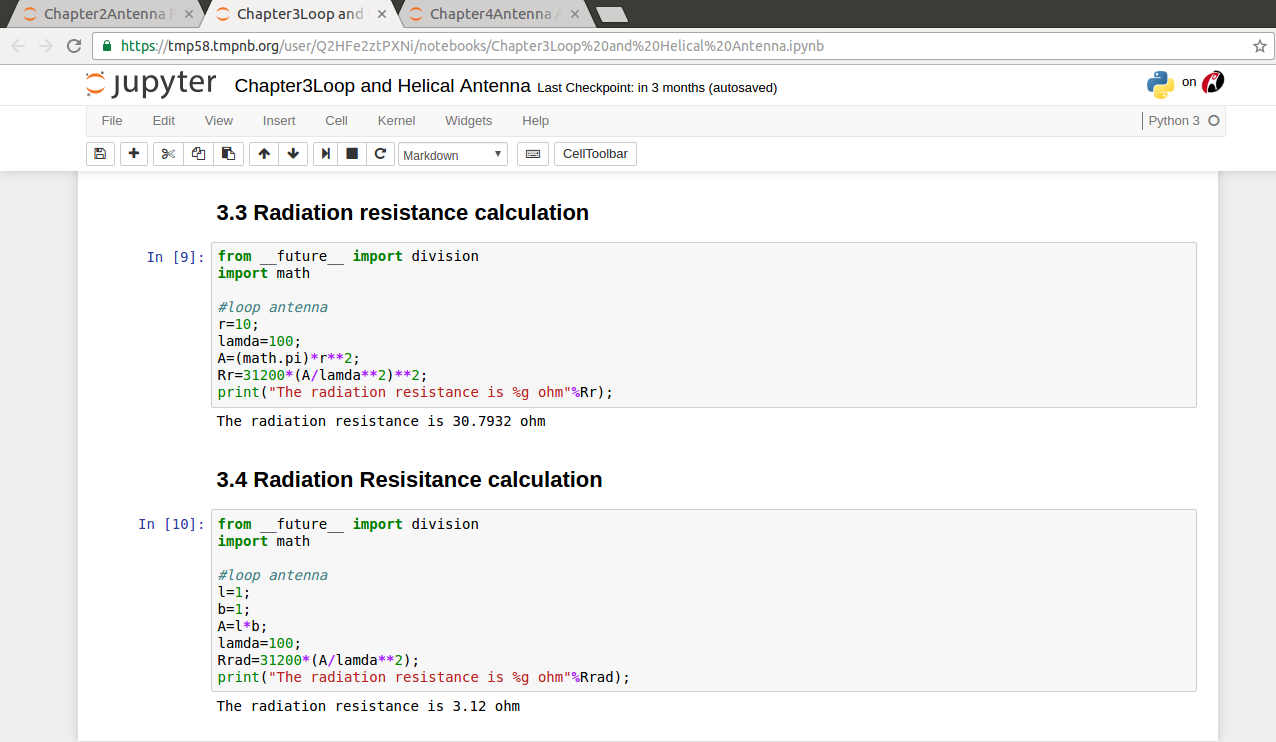Interrupt the kernel with stop icon
1276x742 pixels.
click(352, 154)
